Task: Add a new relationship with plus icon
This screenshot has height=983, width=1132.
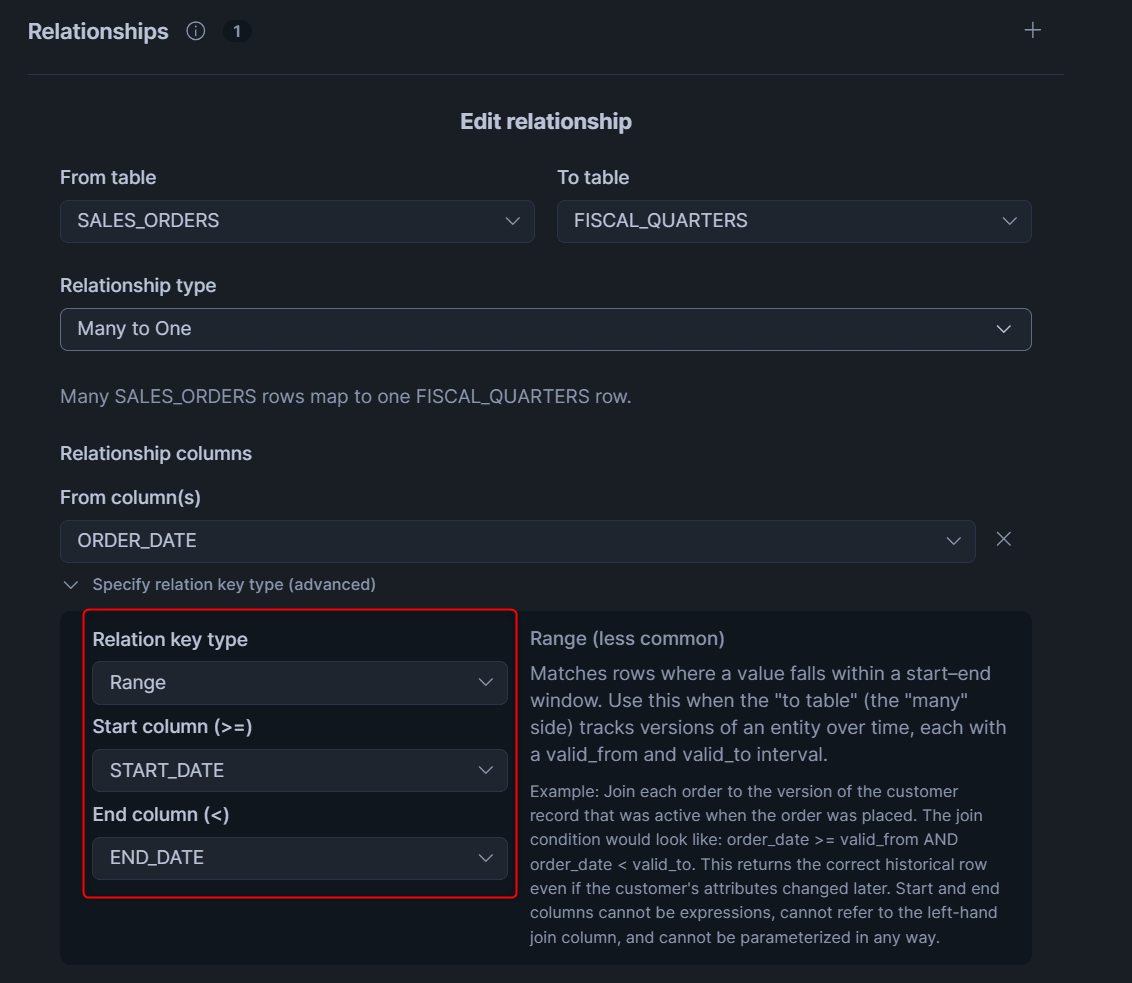Action: (x=1033, y=30)
